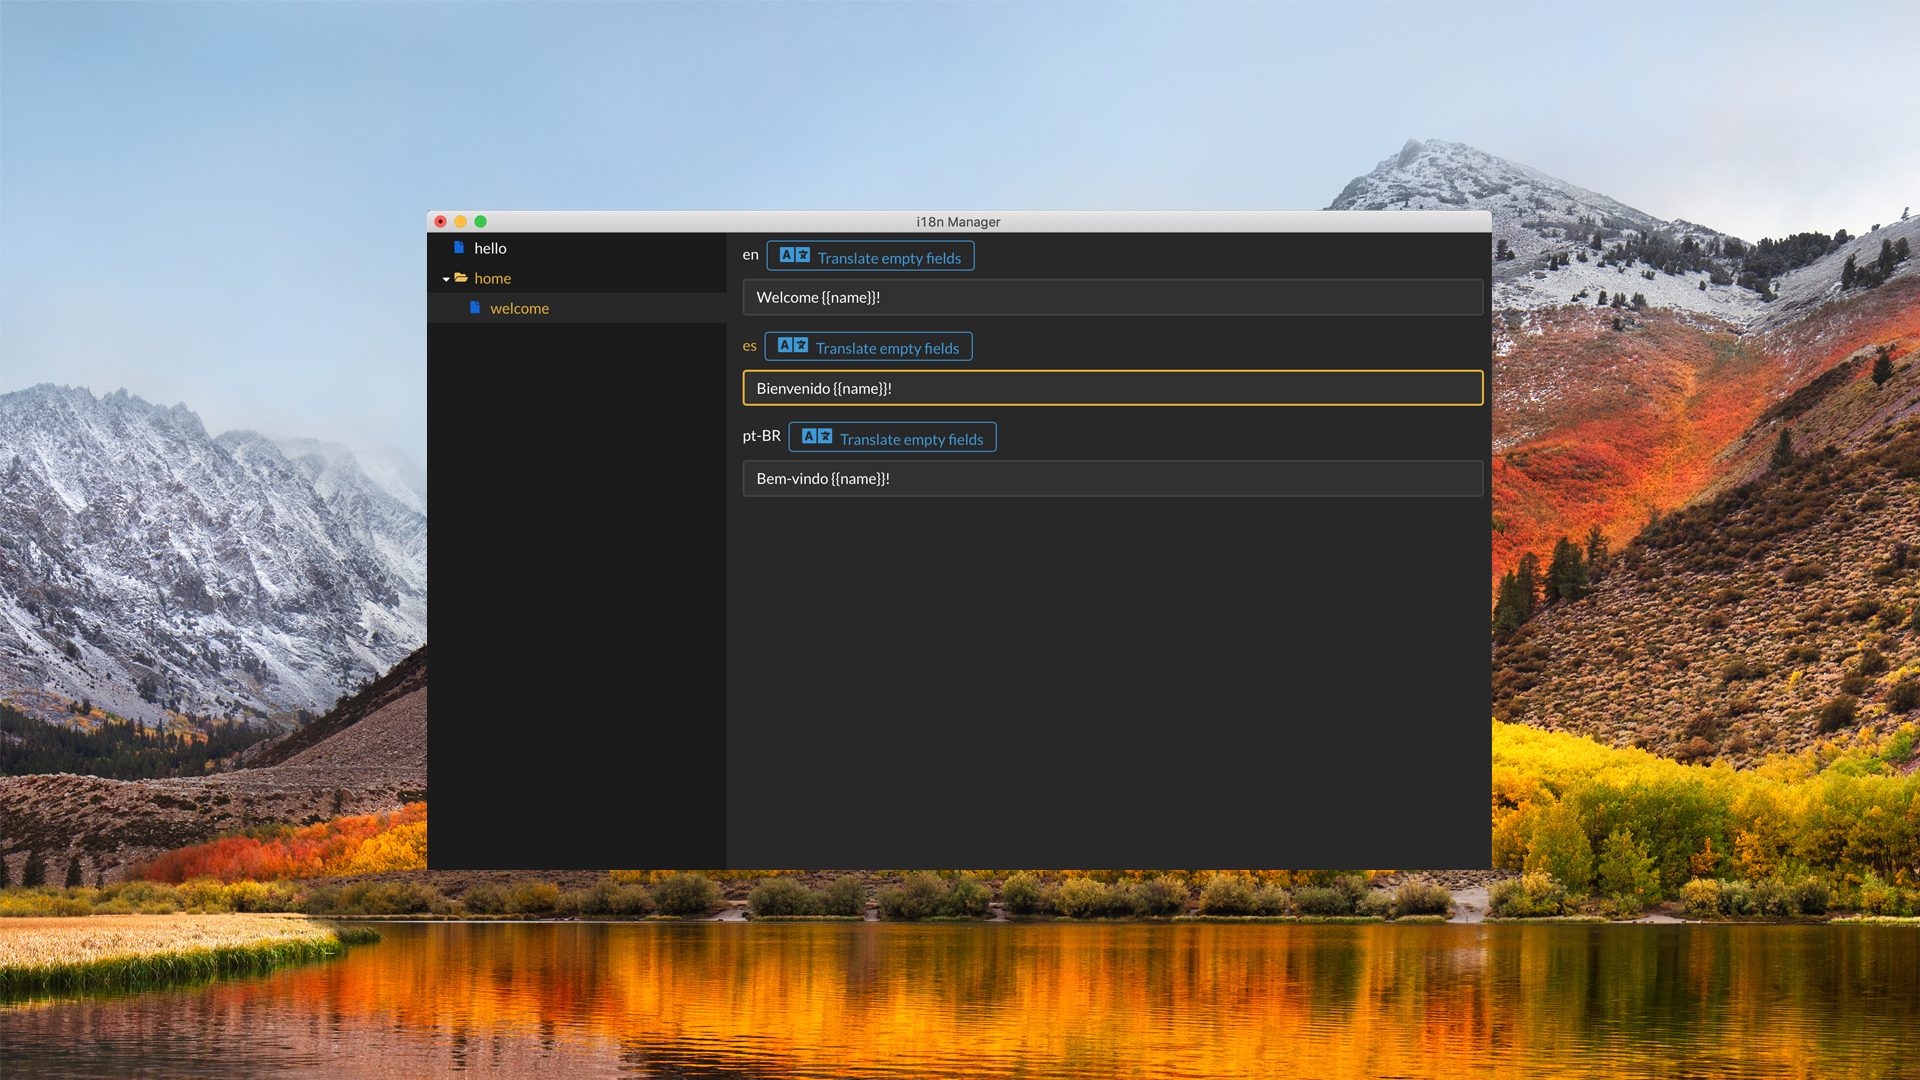Image resolution: width=1920 pixels, height=1080 pixels.
Task: Click the welcome file icon
Action: point(475,308)
